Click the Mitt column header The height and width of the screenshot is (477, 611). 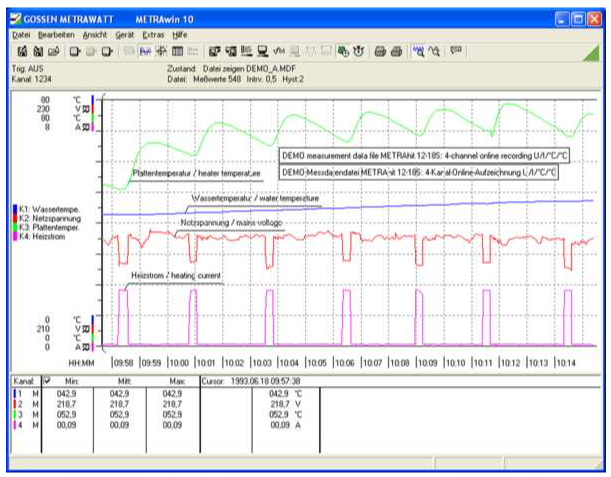tap(124, 381)
